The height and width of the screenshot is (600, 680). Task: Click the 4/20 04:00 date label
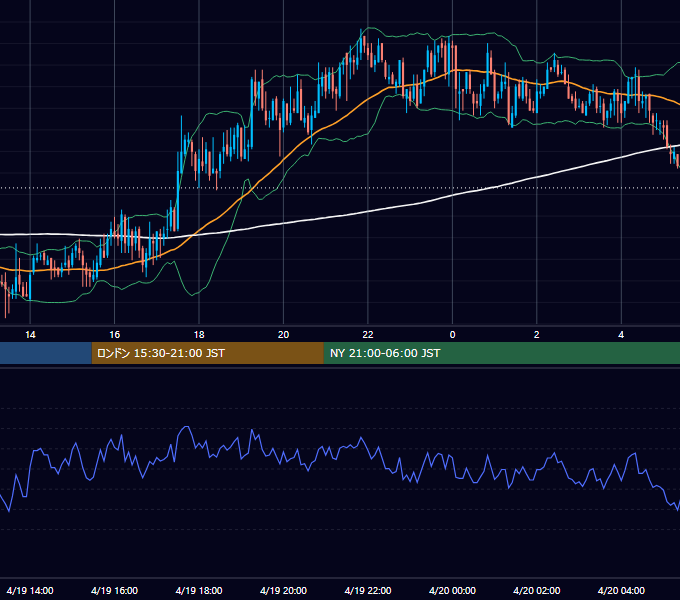(621, 590)
